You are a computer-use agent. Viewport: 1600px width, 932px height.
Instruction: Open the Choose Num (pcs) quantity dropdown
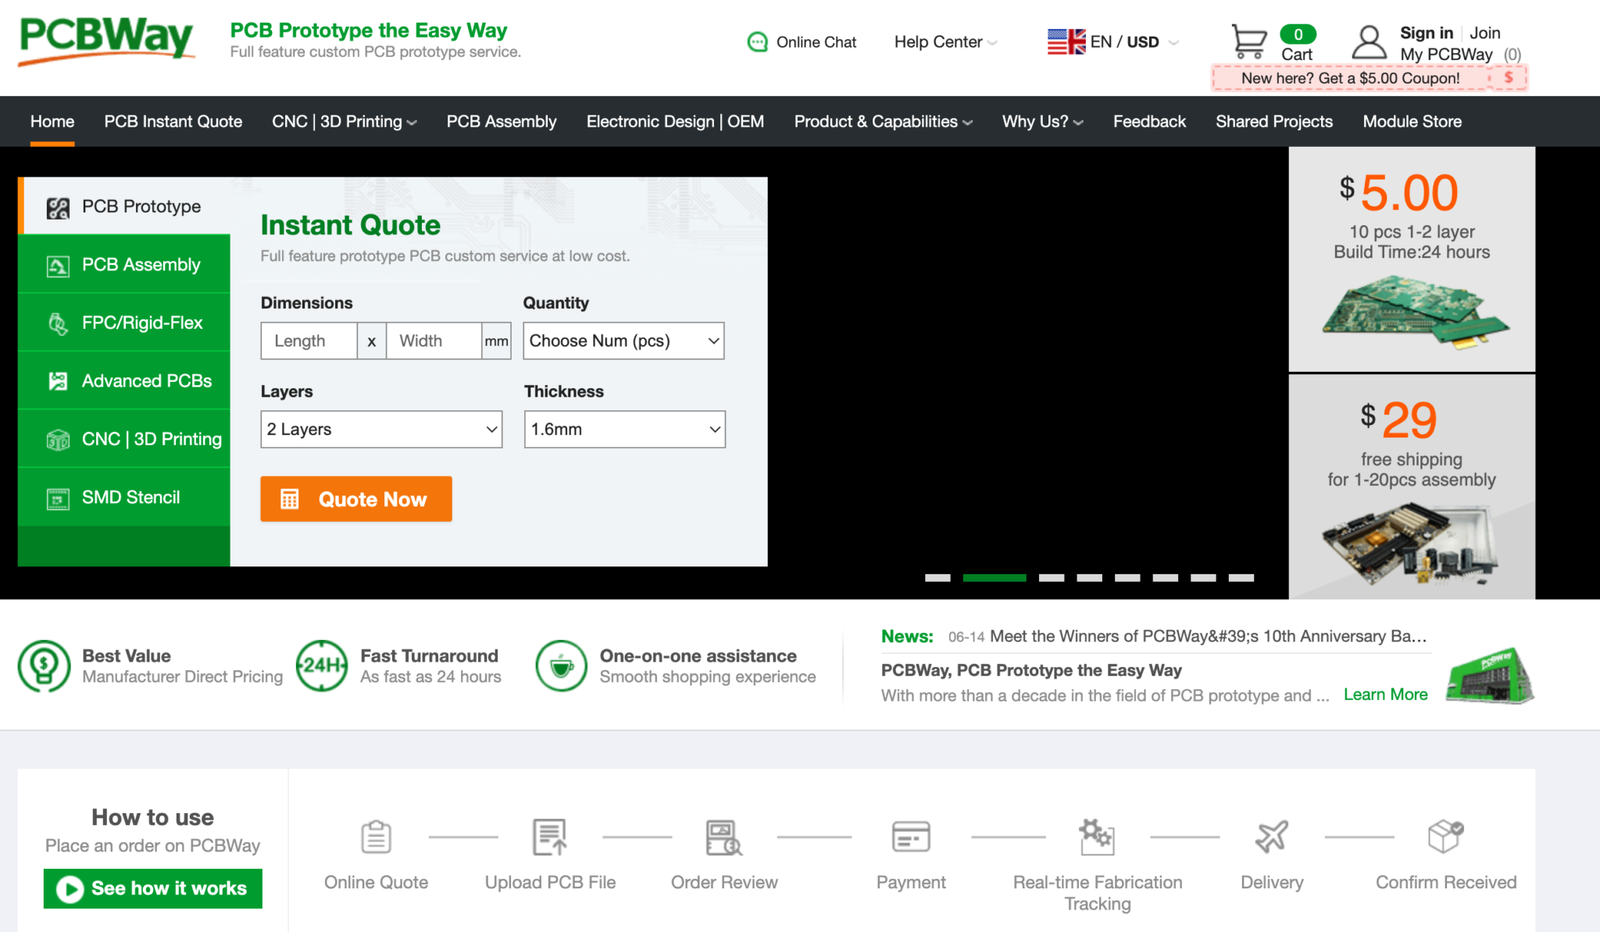click(x=623, y=341)
